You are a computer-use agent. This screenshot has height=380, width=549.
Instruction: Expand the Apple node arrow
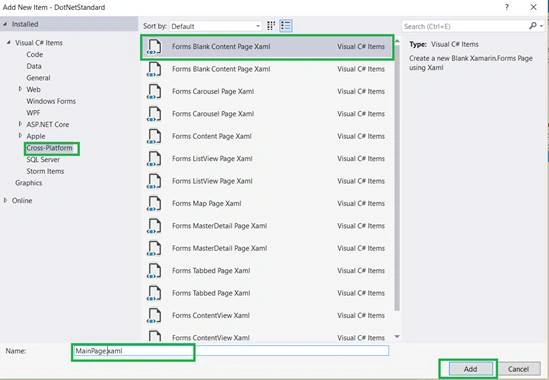[x=20, y=136]
